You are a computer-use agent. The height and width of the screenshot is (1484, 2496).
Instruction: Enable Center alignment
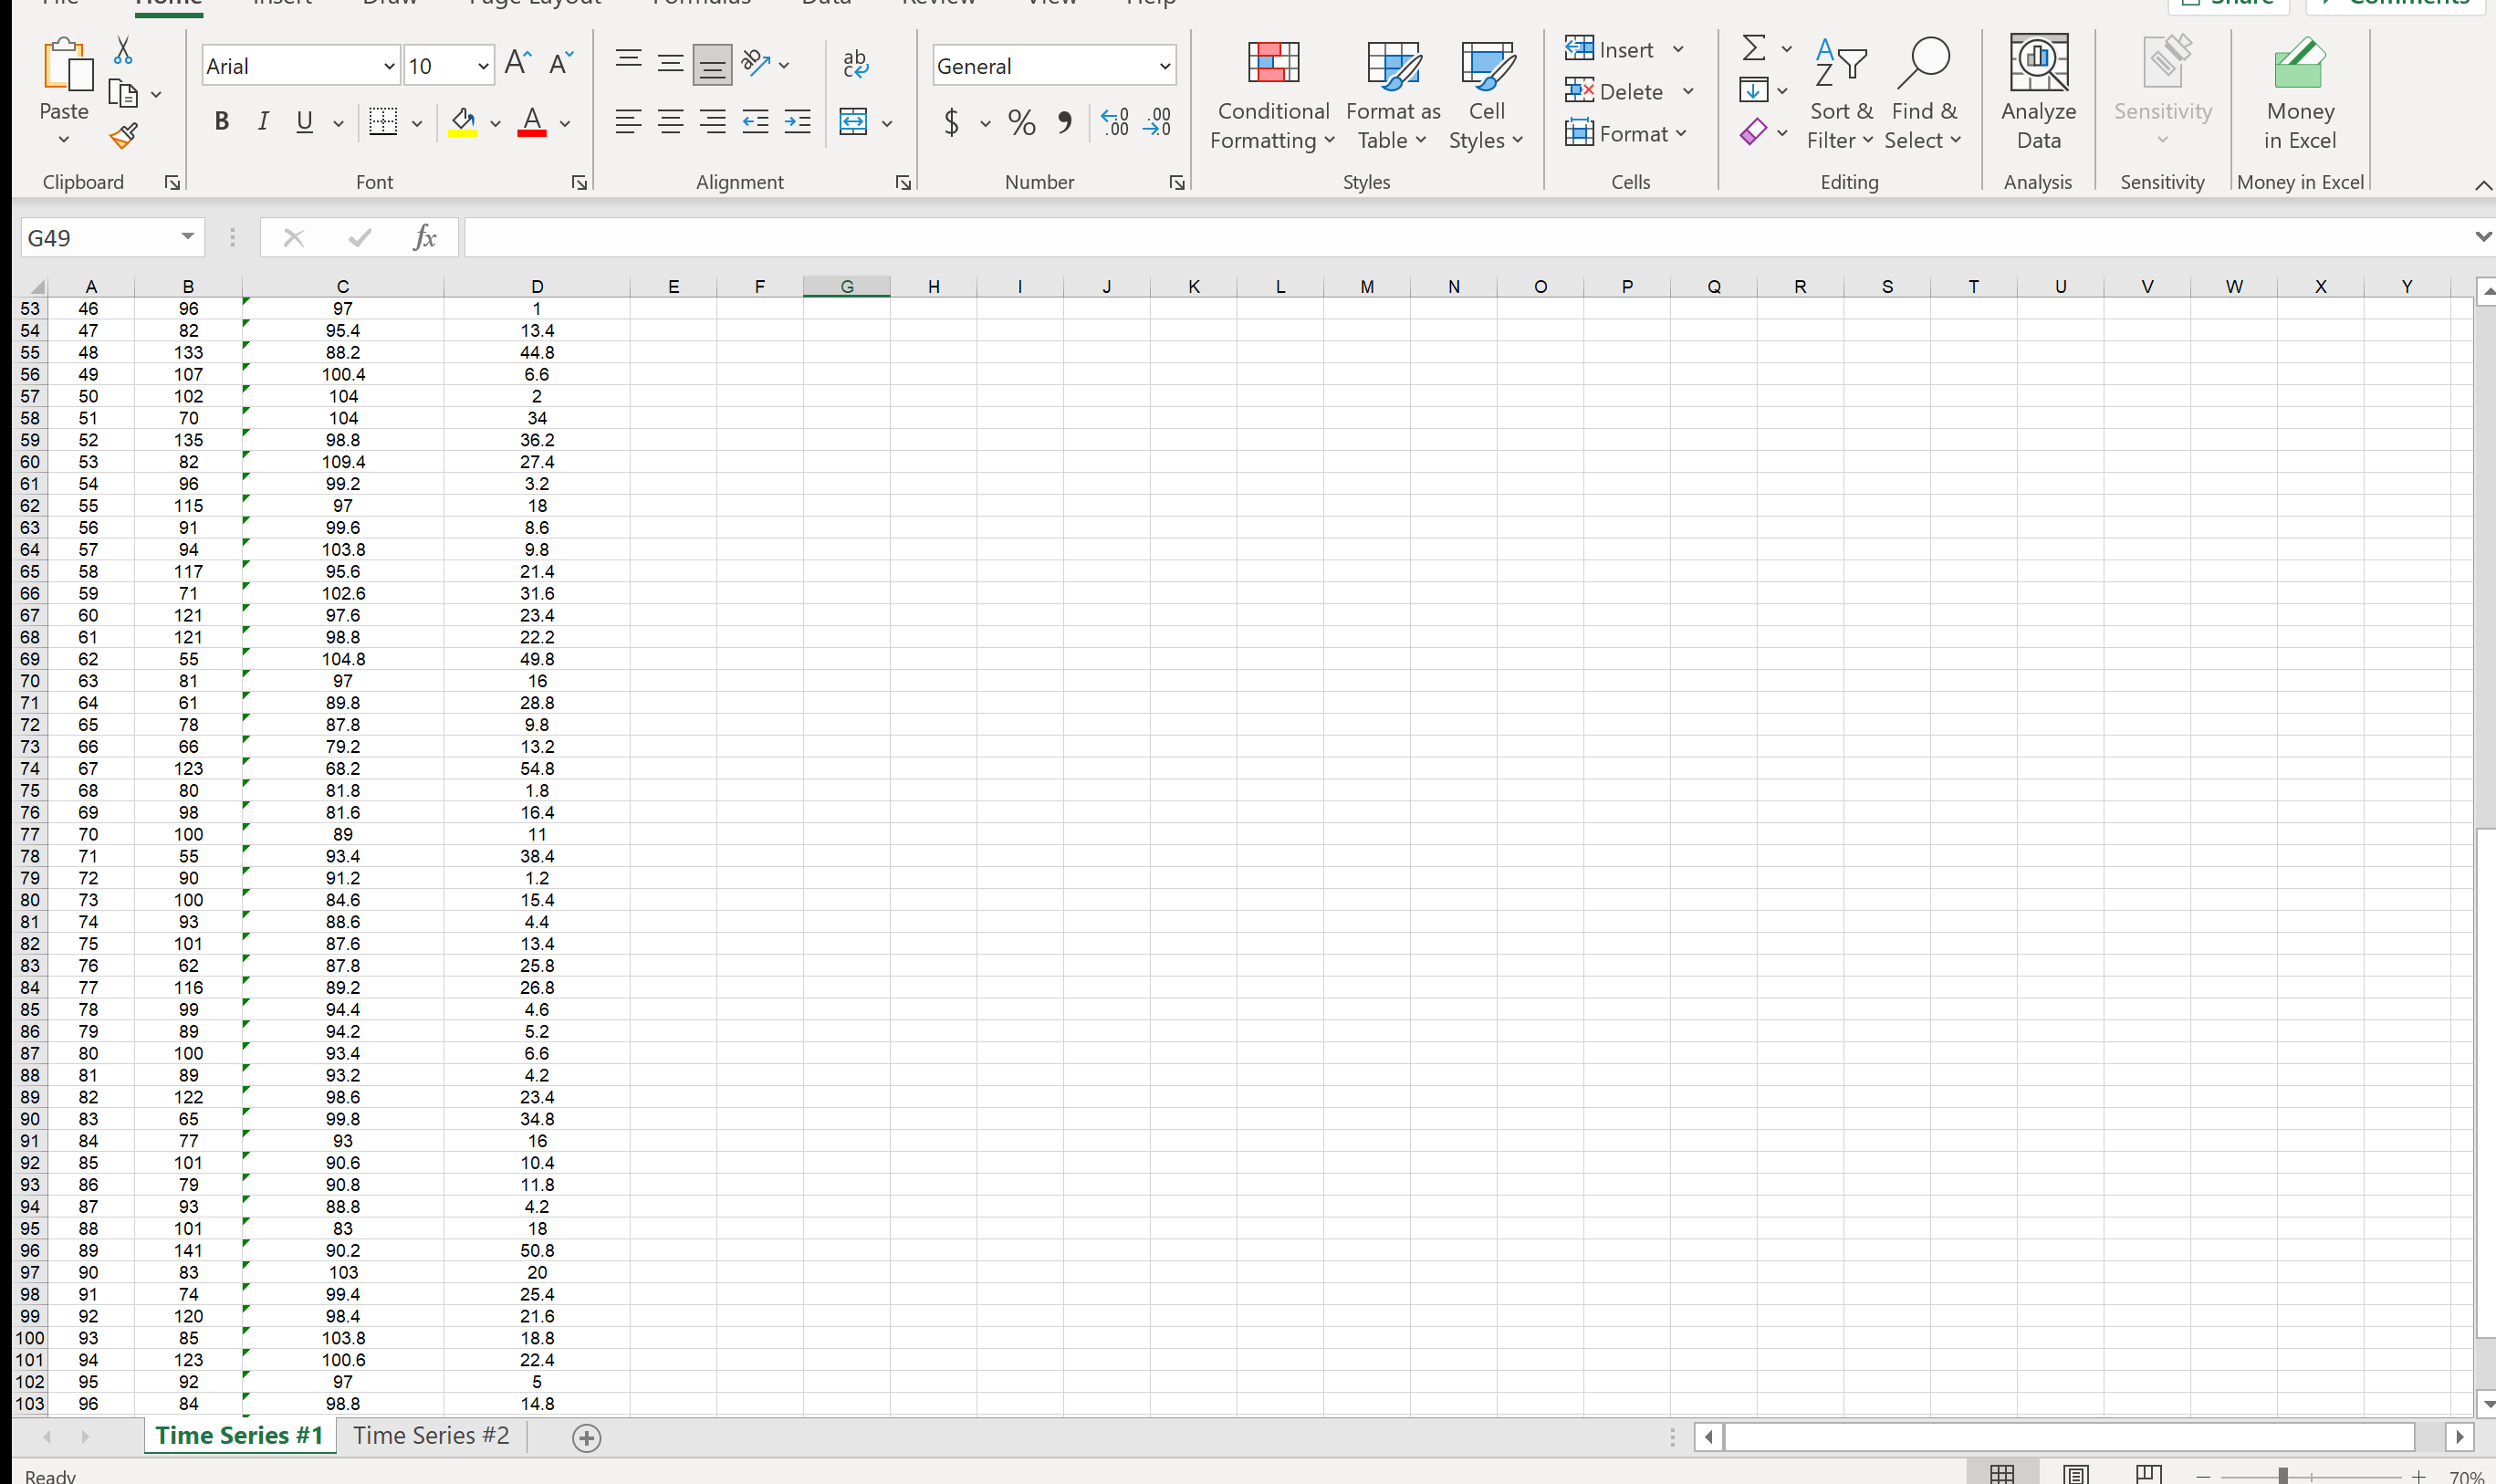pos(670,121)
